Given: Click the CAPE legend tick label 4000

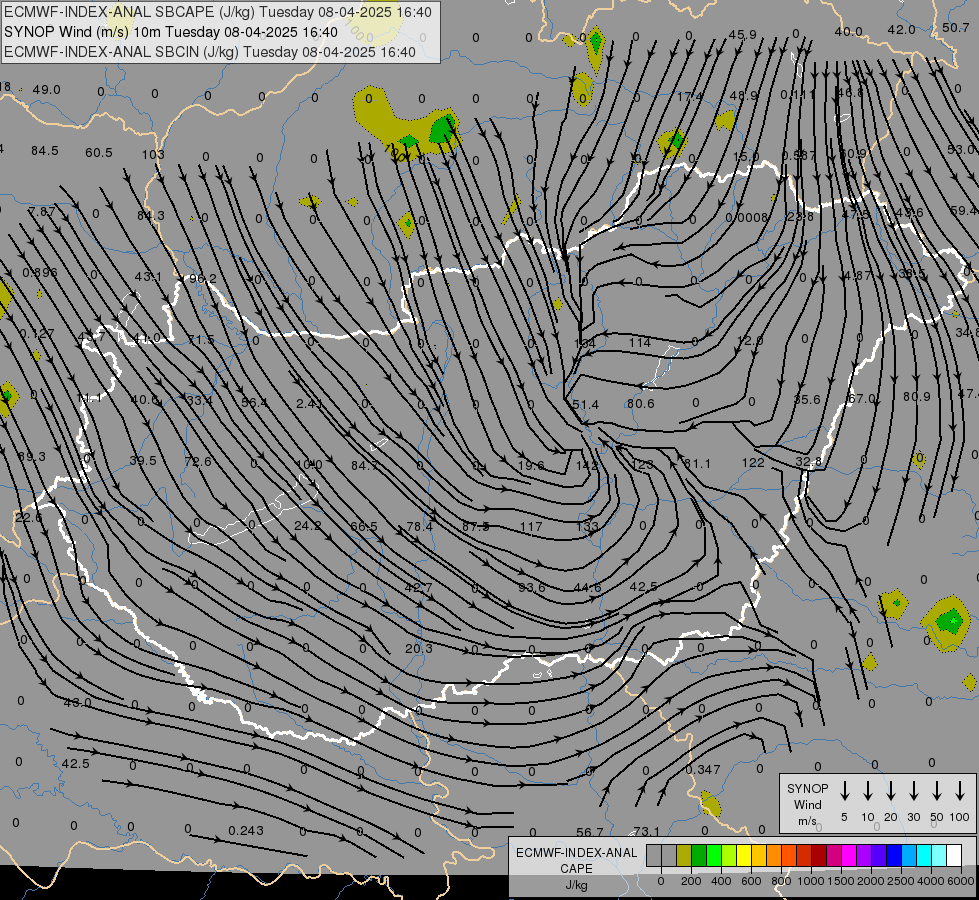Looking at the screenshot, I should point(931,881).
